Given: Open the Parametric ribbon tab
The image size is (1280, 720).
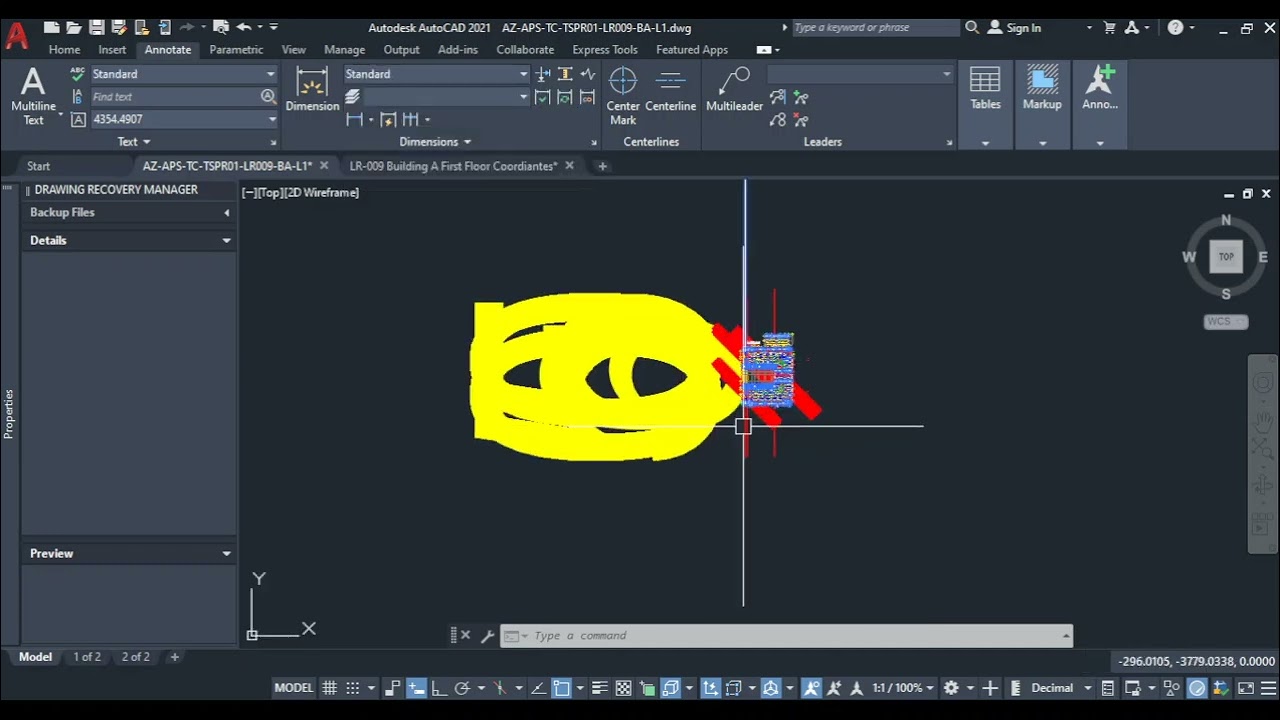Looking at the screenshot, I should point(236,49).
